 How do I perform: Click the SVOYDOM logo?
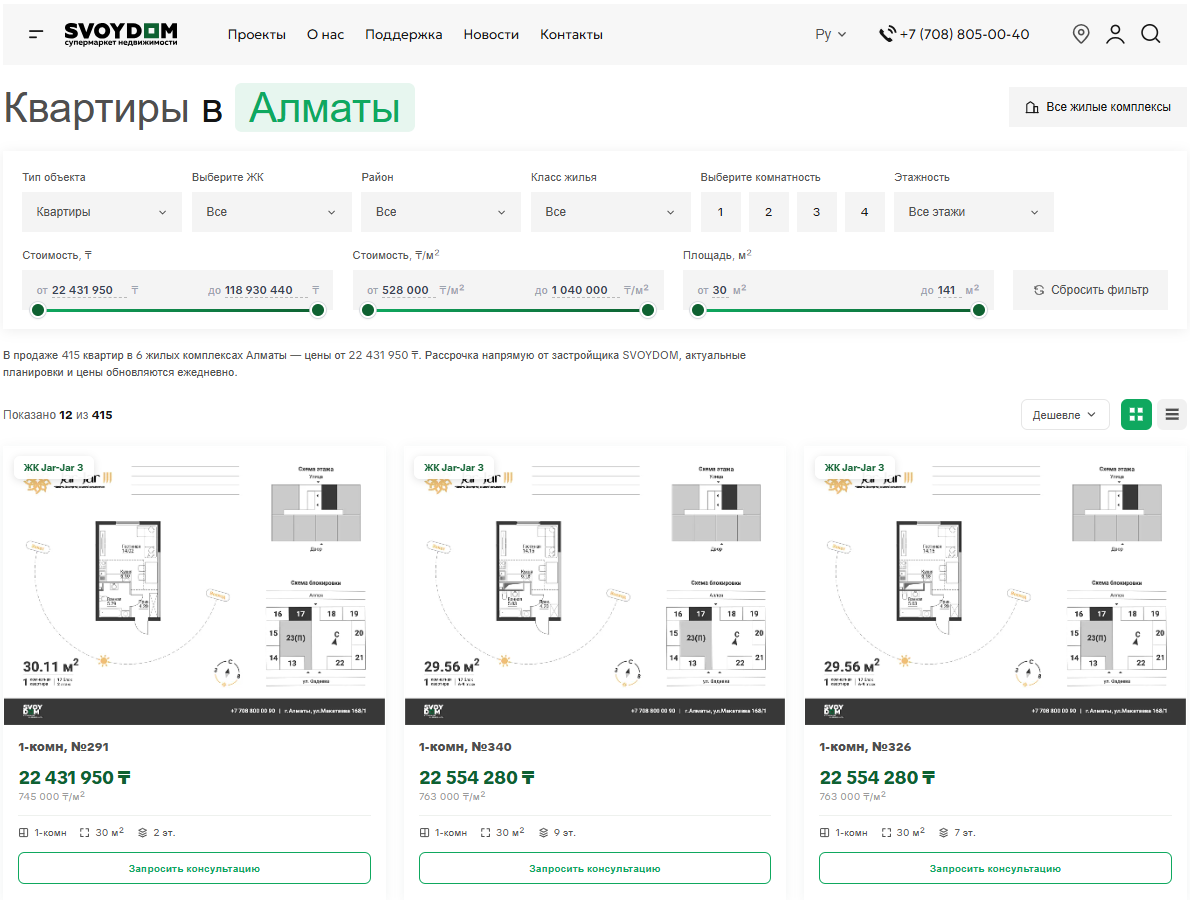coord(121,34)
